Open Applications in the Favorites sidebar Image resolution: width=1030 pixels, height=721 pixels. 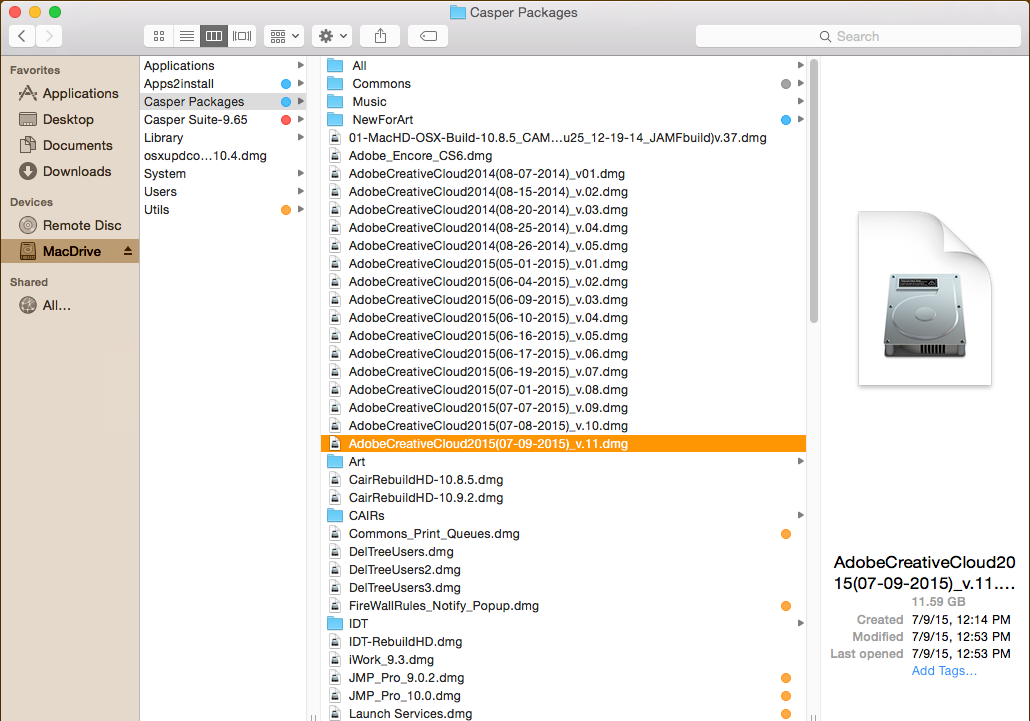[69, 93]
